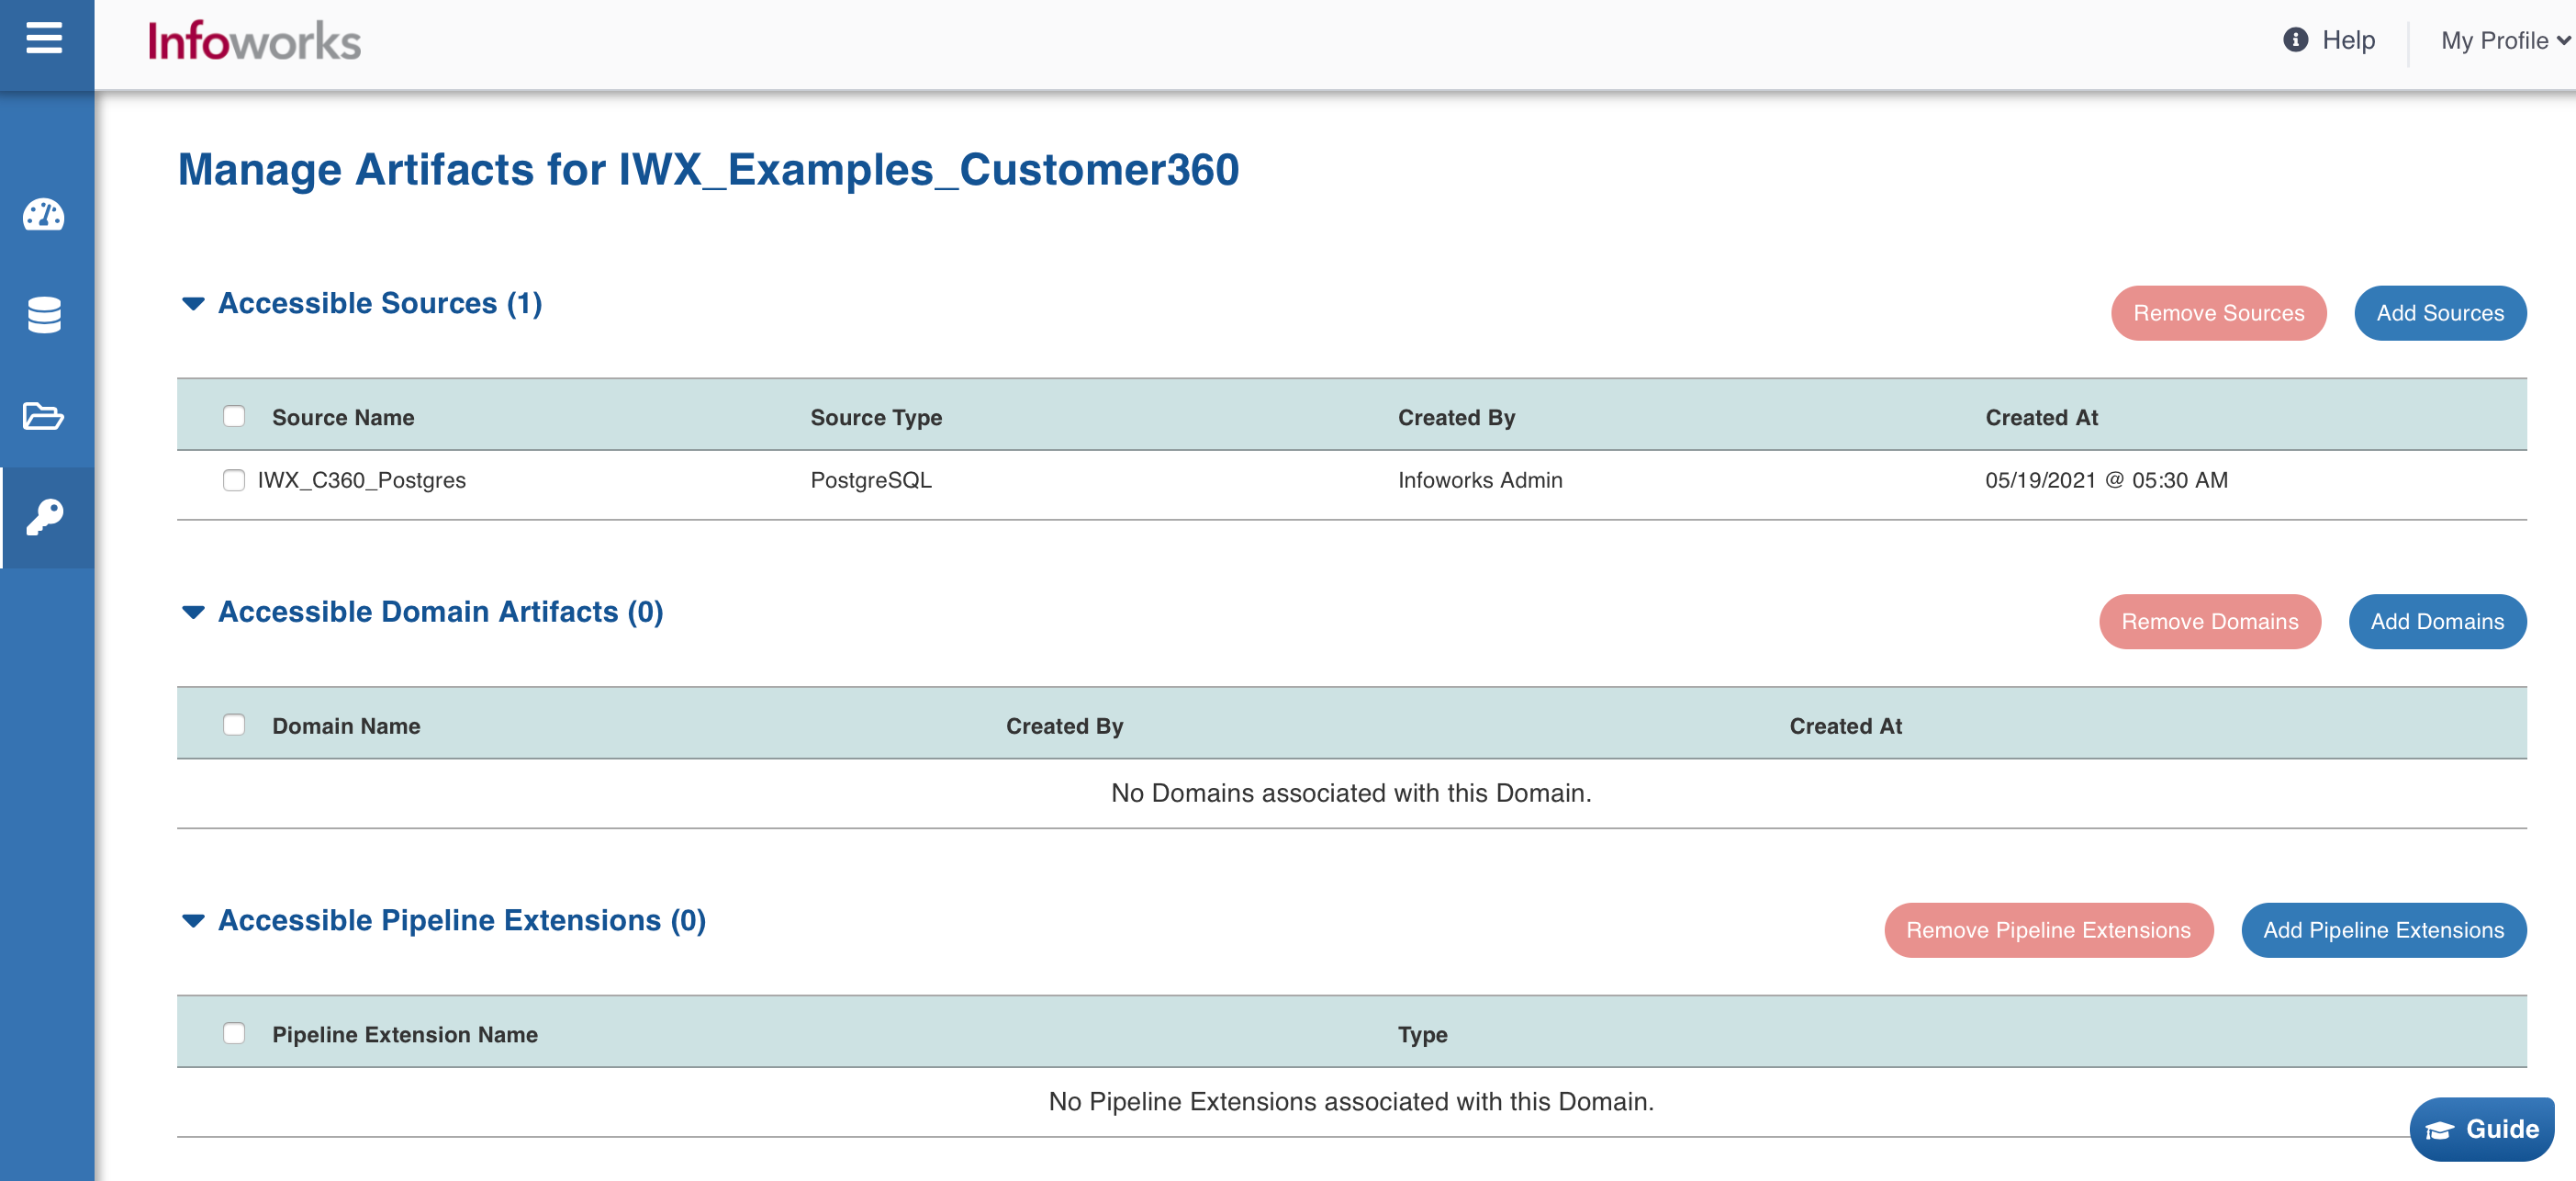Check the IWX_C360_Postgres source checkbox
The width and height of the screenshot is (2576, 1181).
click(234, 480)
